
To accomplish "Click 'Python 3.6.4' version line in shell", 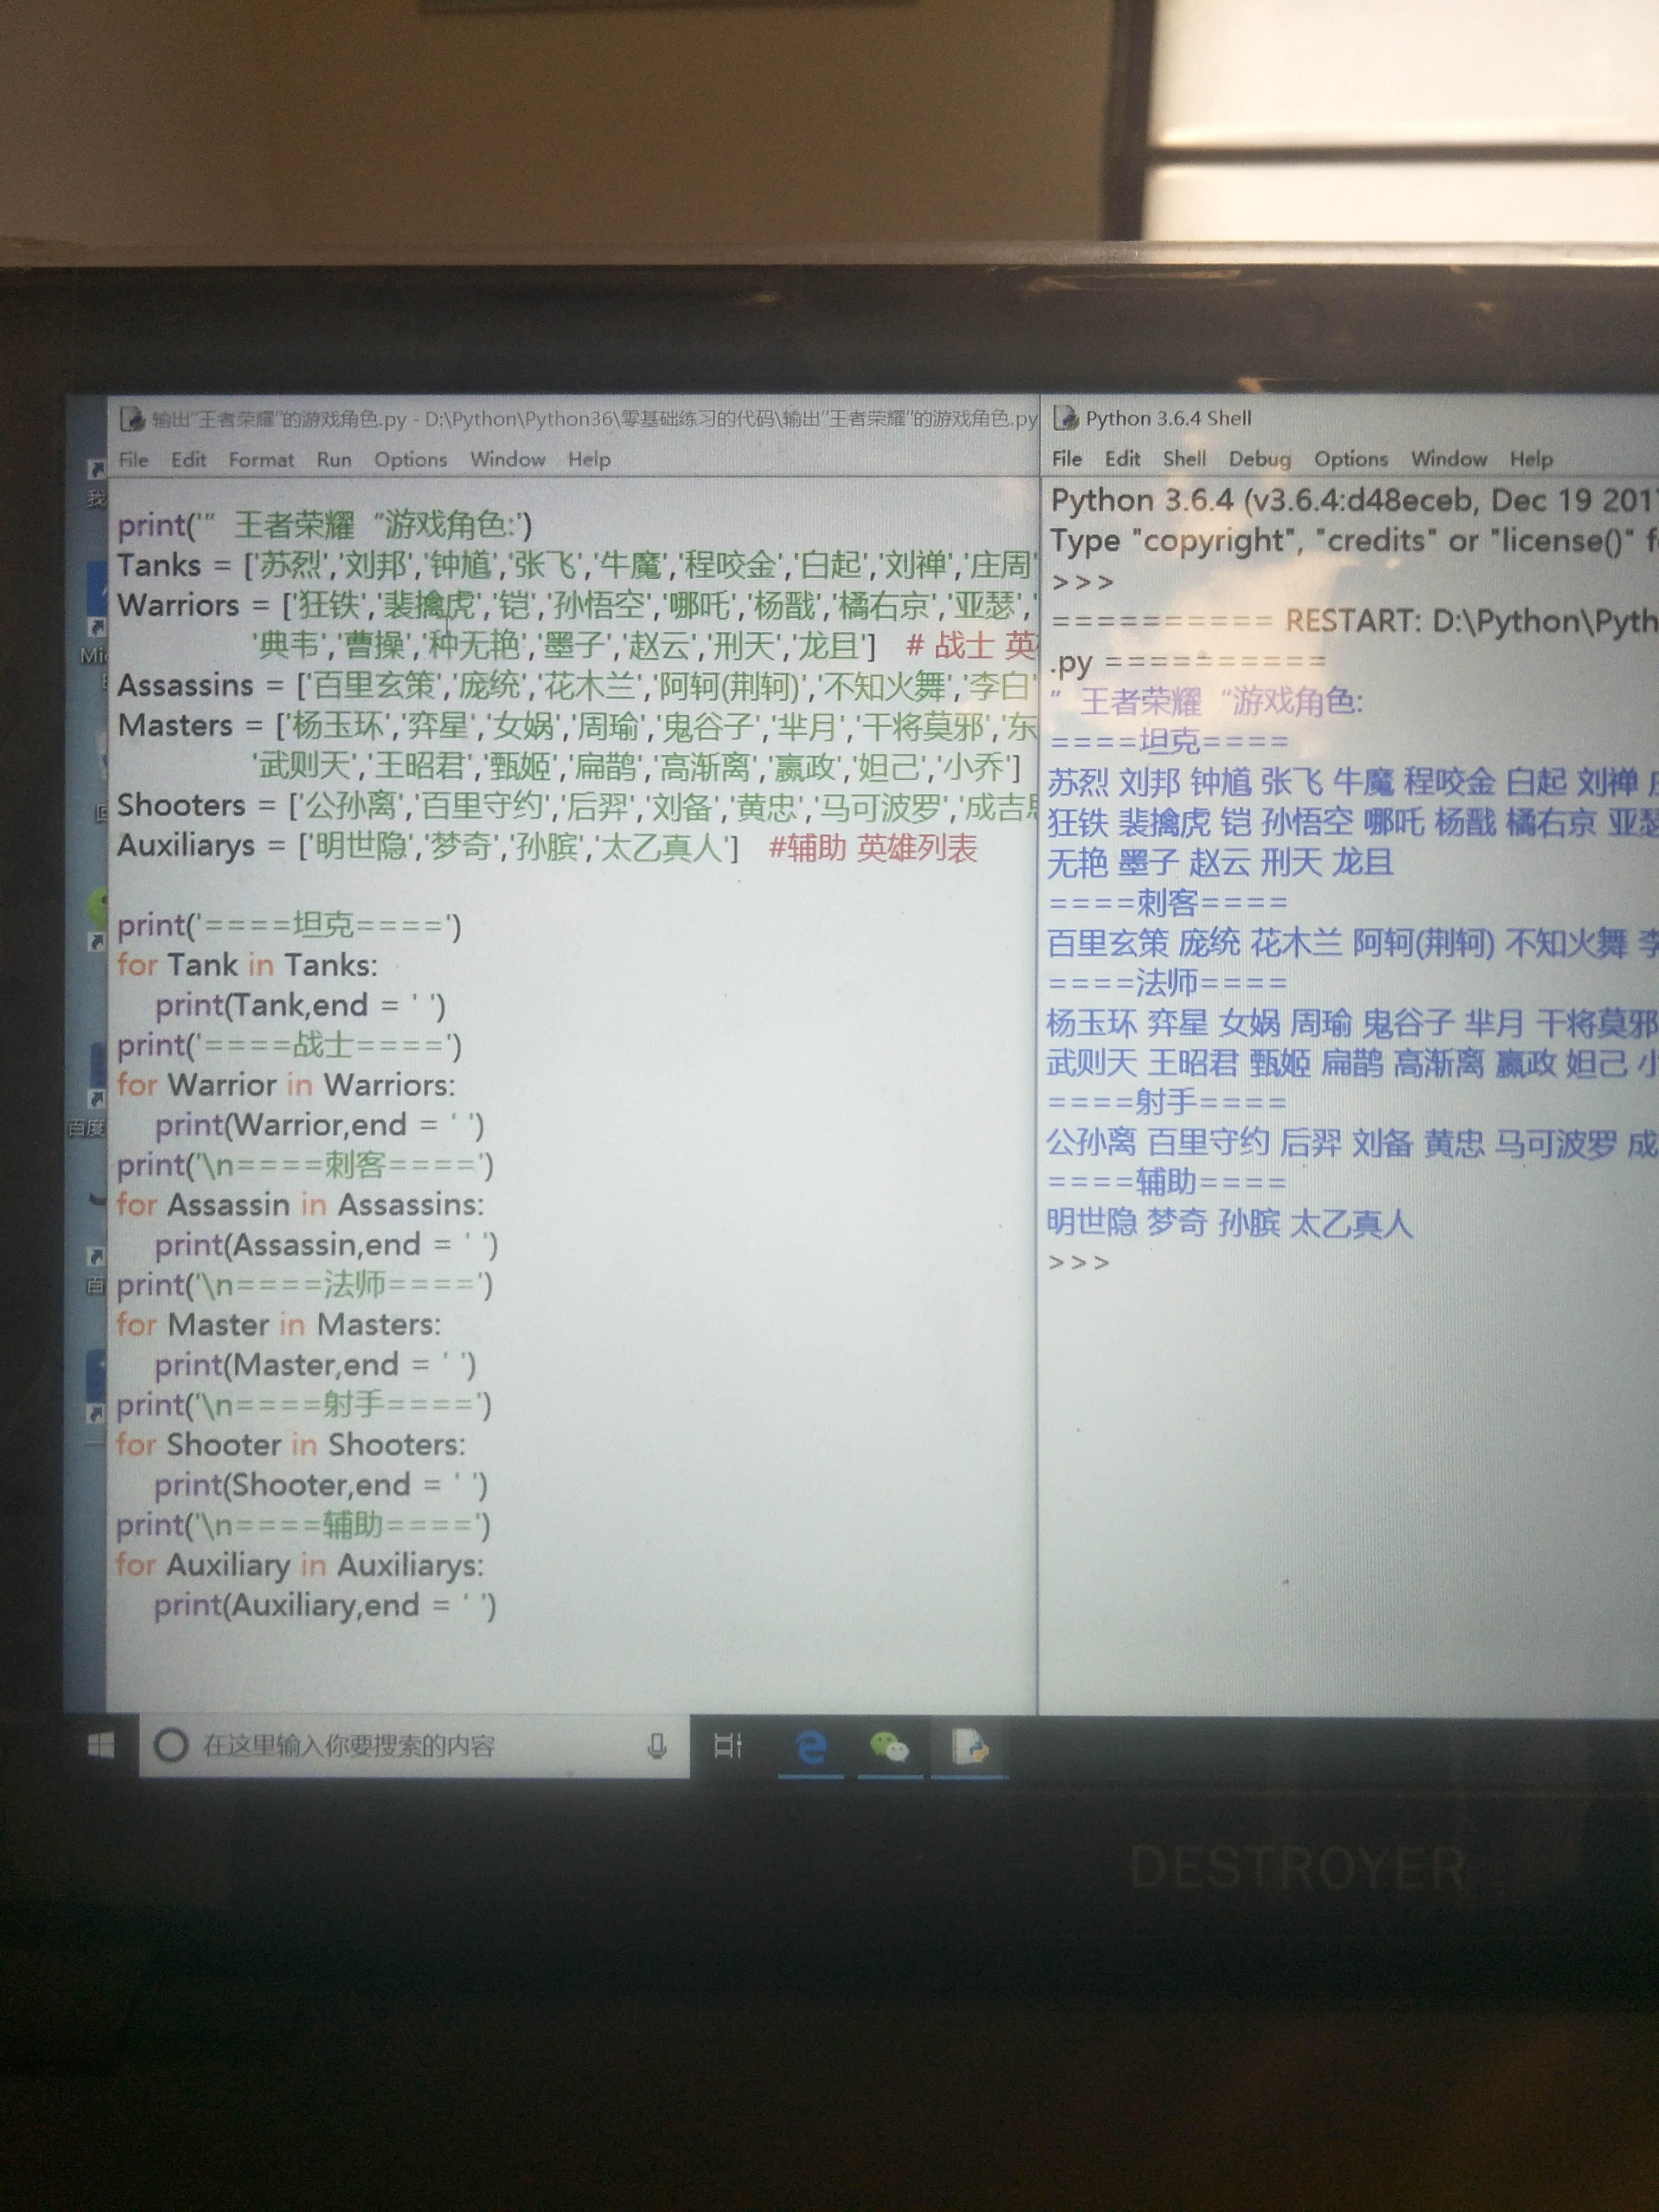I will pyautogui.click(x=1354, y=500).
